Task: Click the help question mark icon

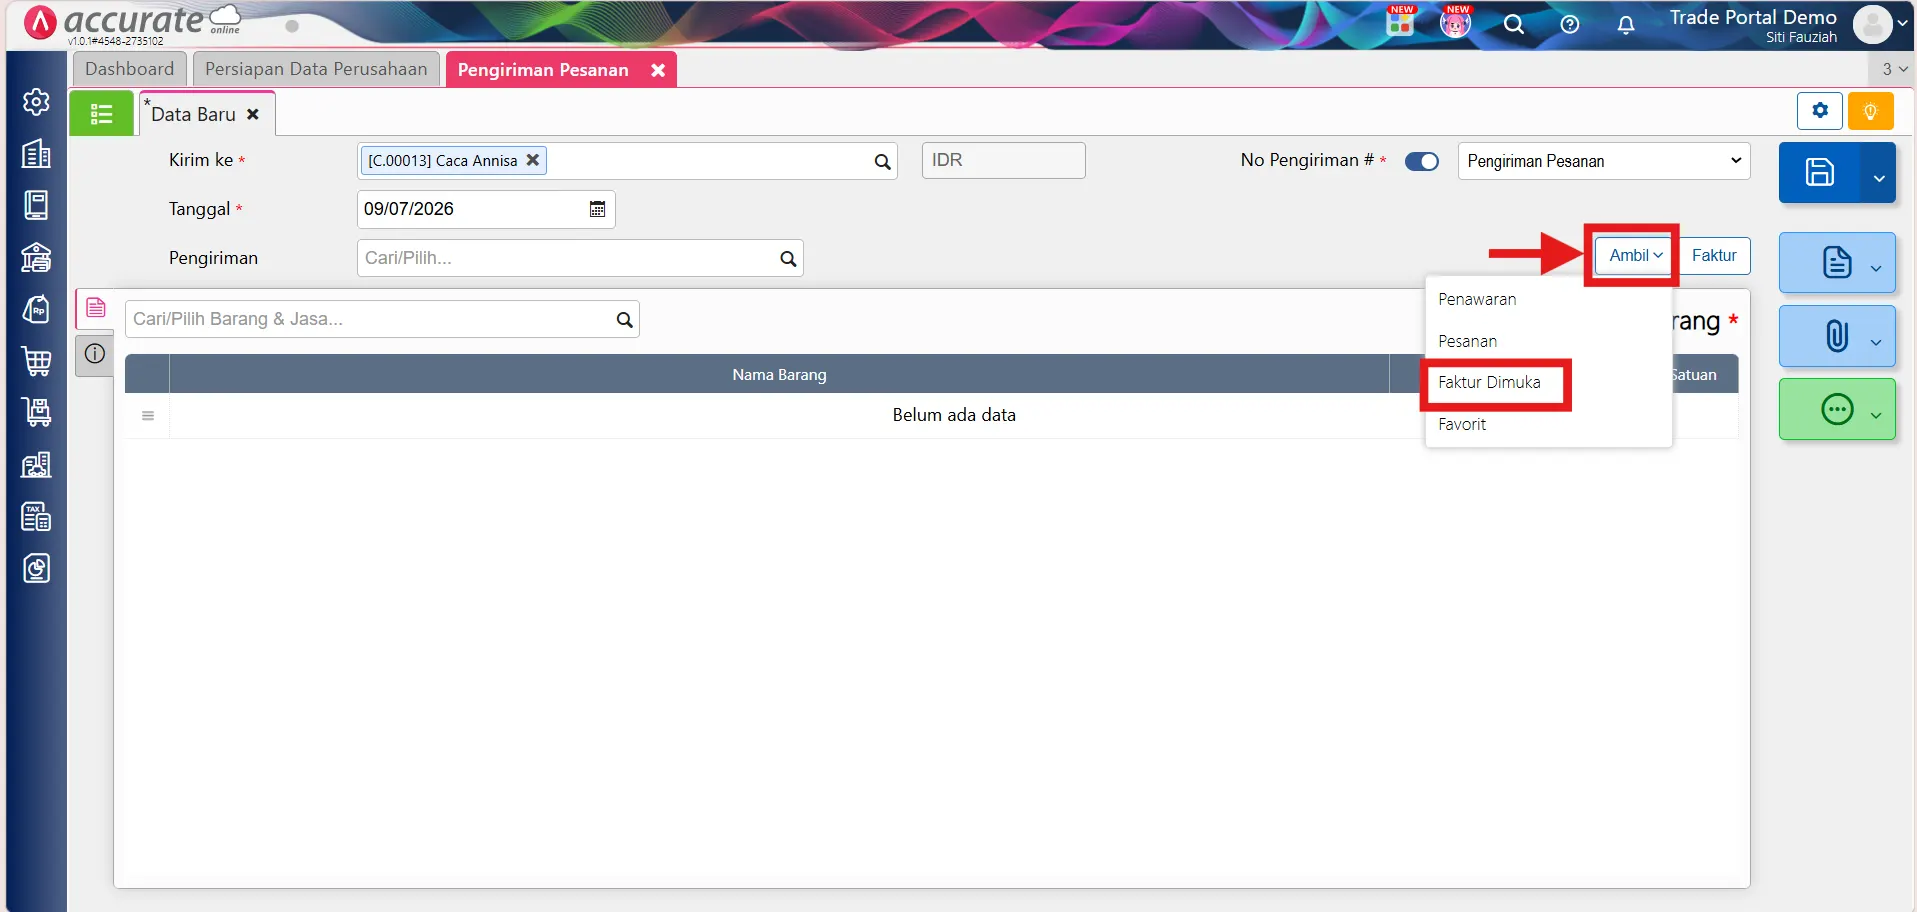Action: point(1570,25)
